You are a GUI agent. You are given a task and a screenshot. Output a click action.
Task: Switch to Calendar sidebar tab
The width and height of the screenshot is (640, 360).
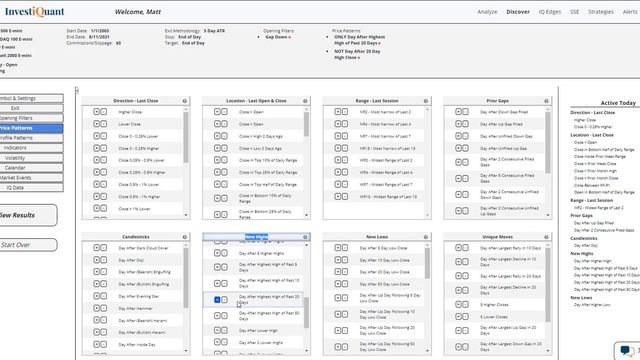pos(31,168)
